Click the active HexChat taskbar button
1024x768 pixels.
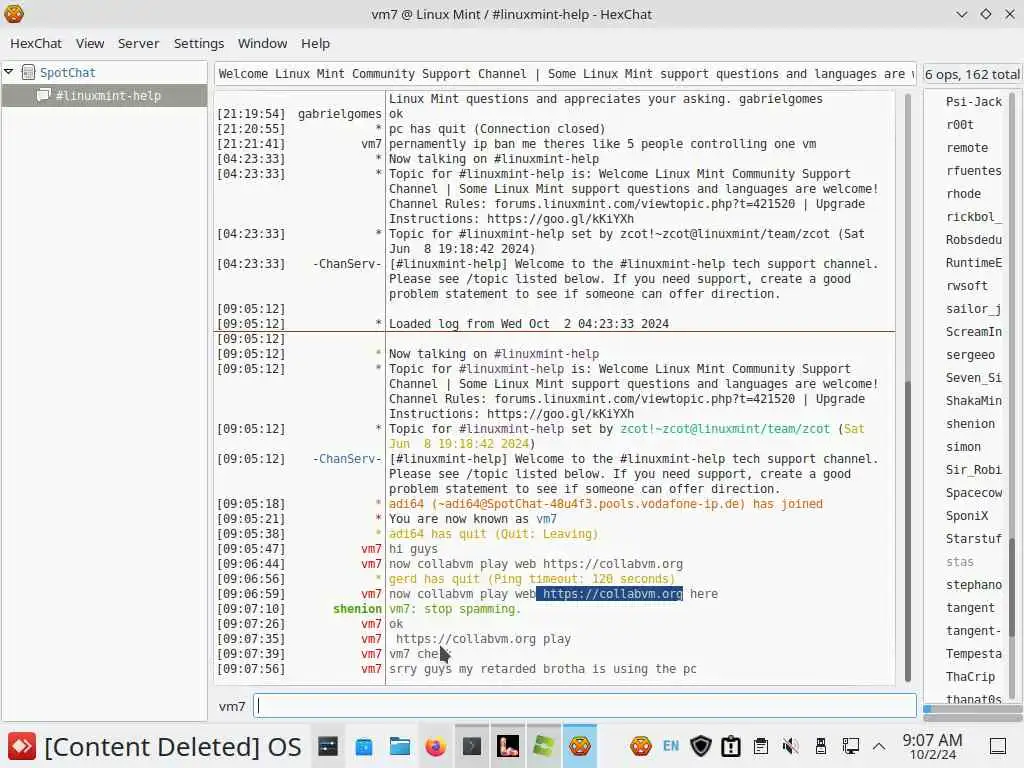pyautogui.click(x=580, y=746)
